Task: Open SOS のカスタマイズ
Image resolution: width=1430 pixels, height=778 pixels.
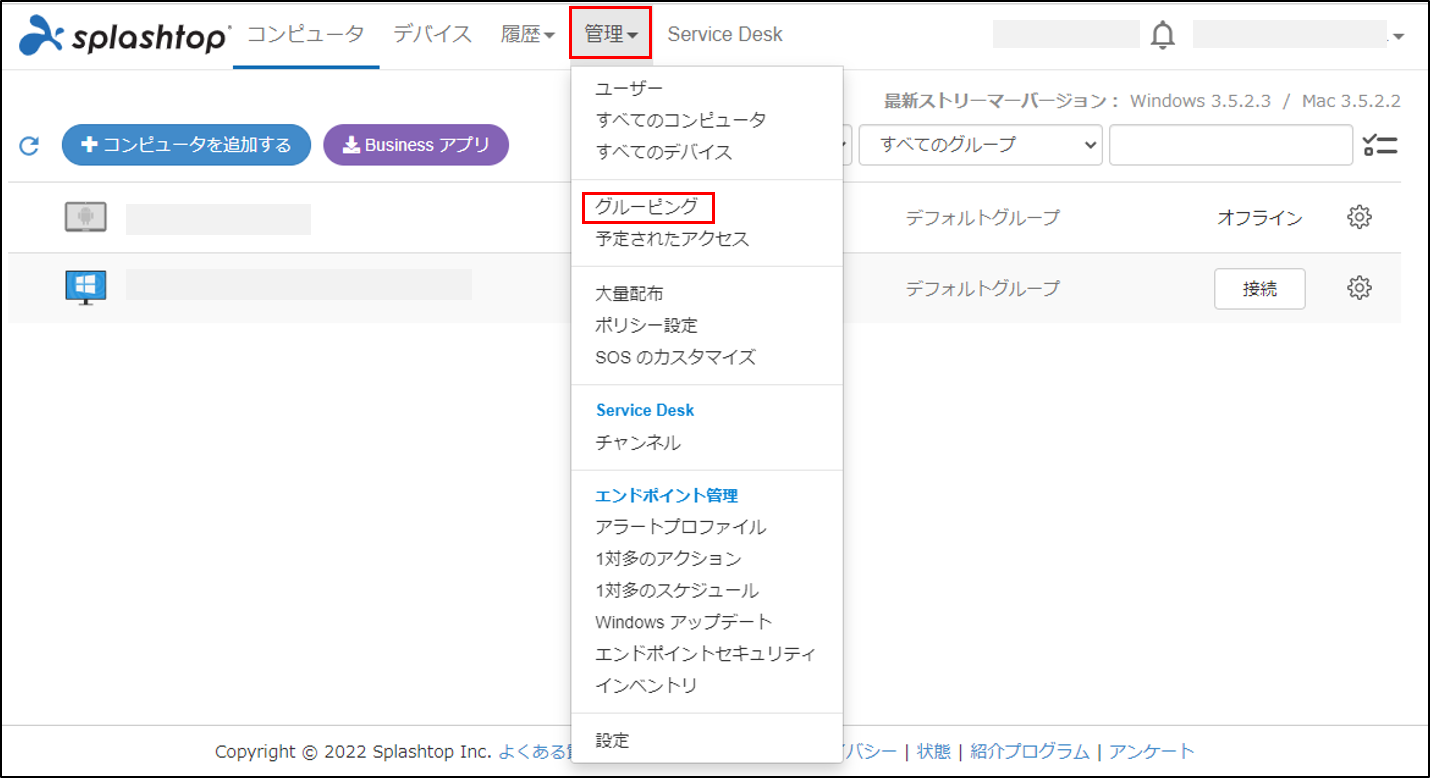Action: (676, 357)
